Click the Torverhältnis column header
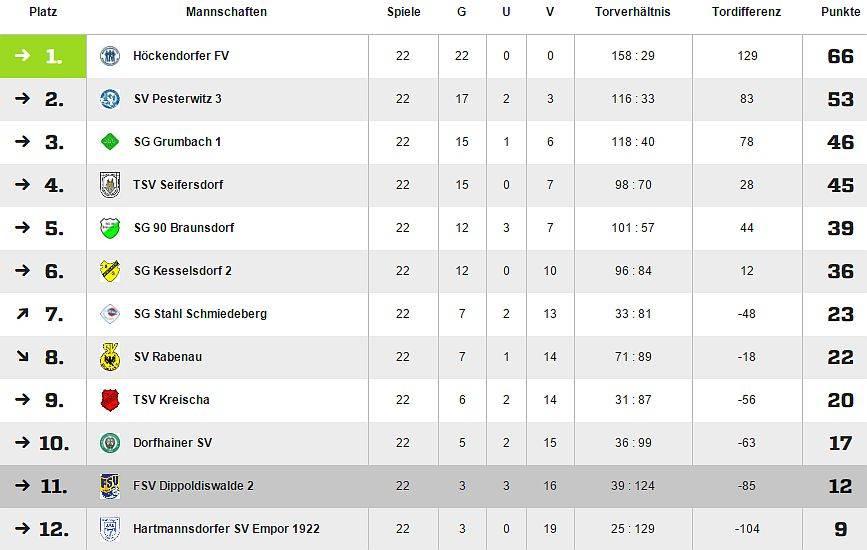Viewport: 867px width, 550px height. [x=632, y=12]
